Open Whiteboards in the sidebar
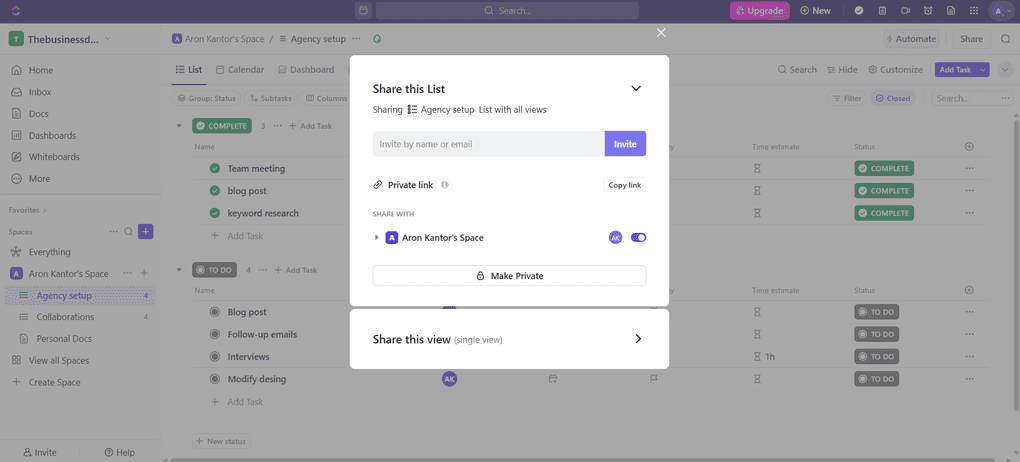This screenshot has height=462, width=1020. (54, 157)
